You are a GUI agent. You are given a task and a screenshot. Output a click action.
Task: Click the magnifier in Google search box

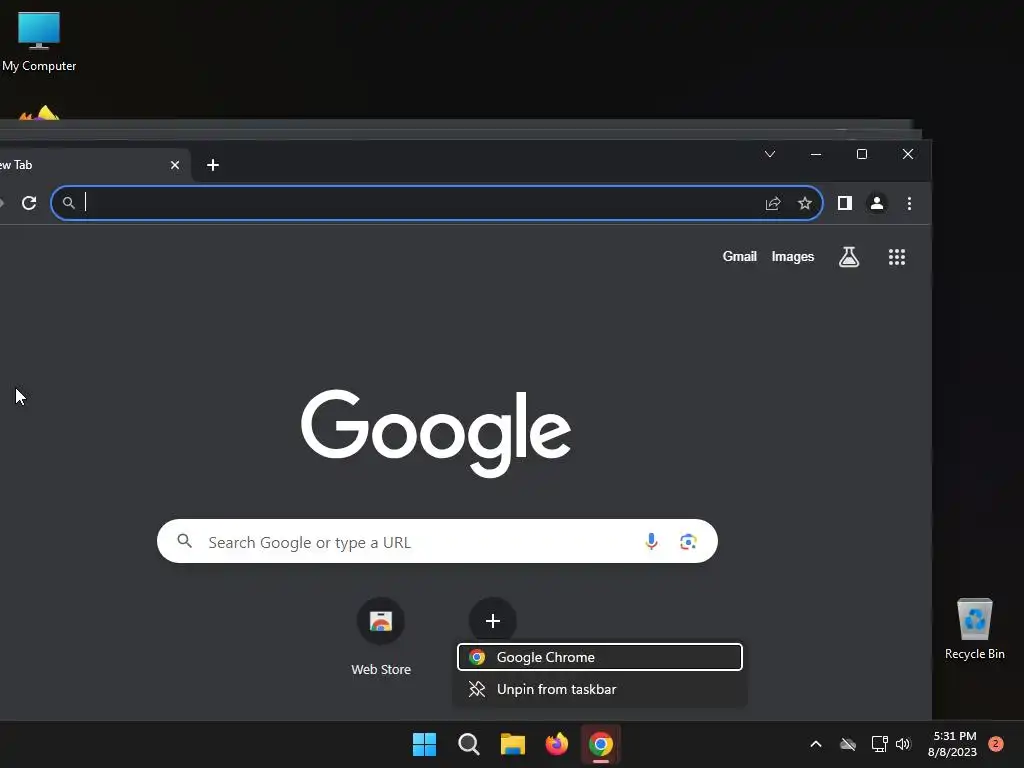coord(185,541)
